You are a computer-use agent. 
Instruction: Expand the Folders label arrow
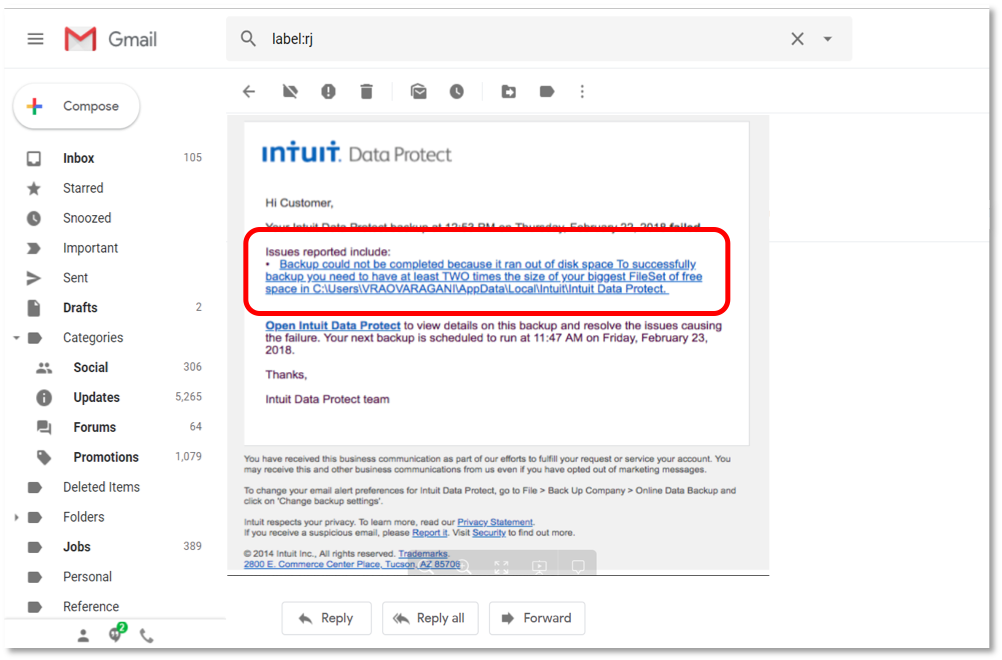tap(17, 517)
